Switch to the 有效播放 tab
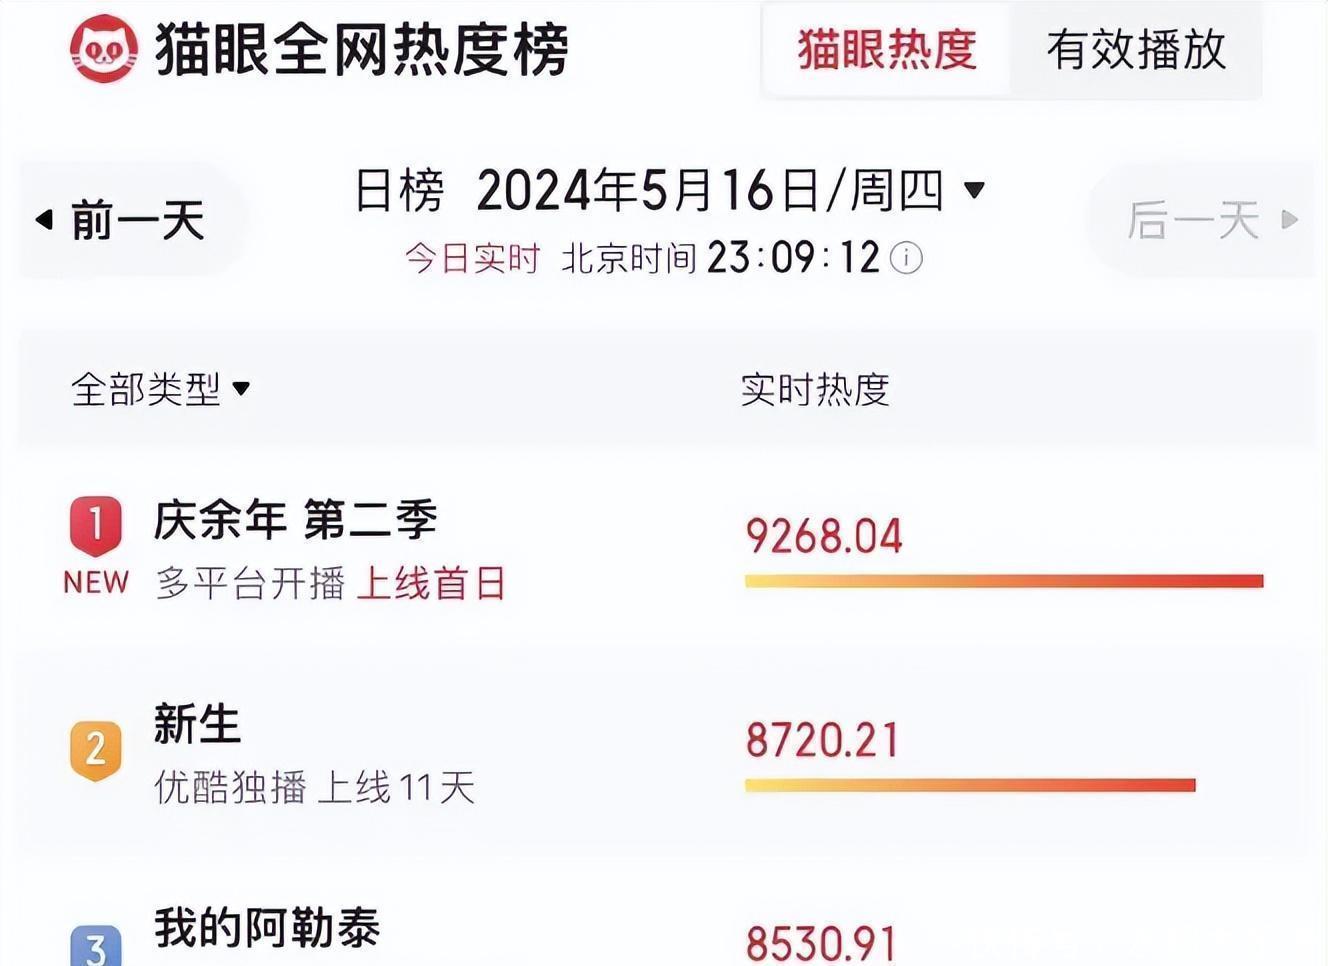The image size is (1328, 966). [x=1136, y=50]
